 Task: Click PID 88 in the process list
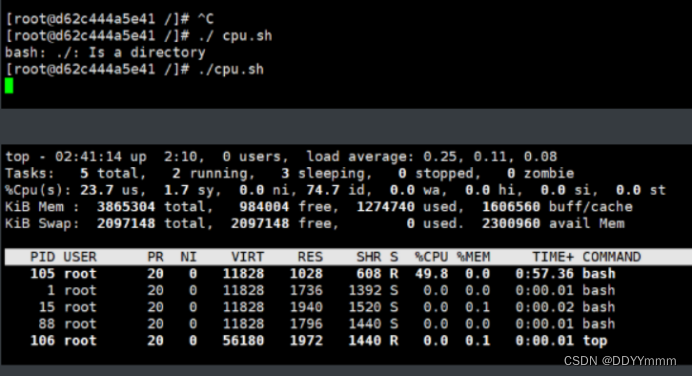click(47, 324)
